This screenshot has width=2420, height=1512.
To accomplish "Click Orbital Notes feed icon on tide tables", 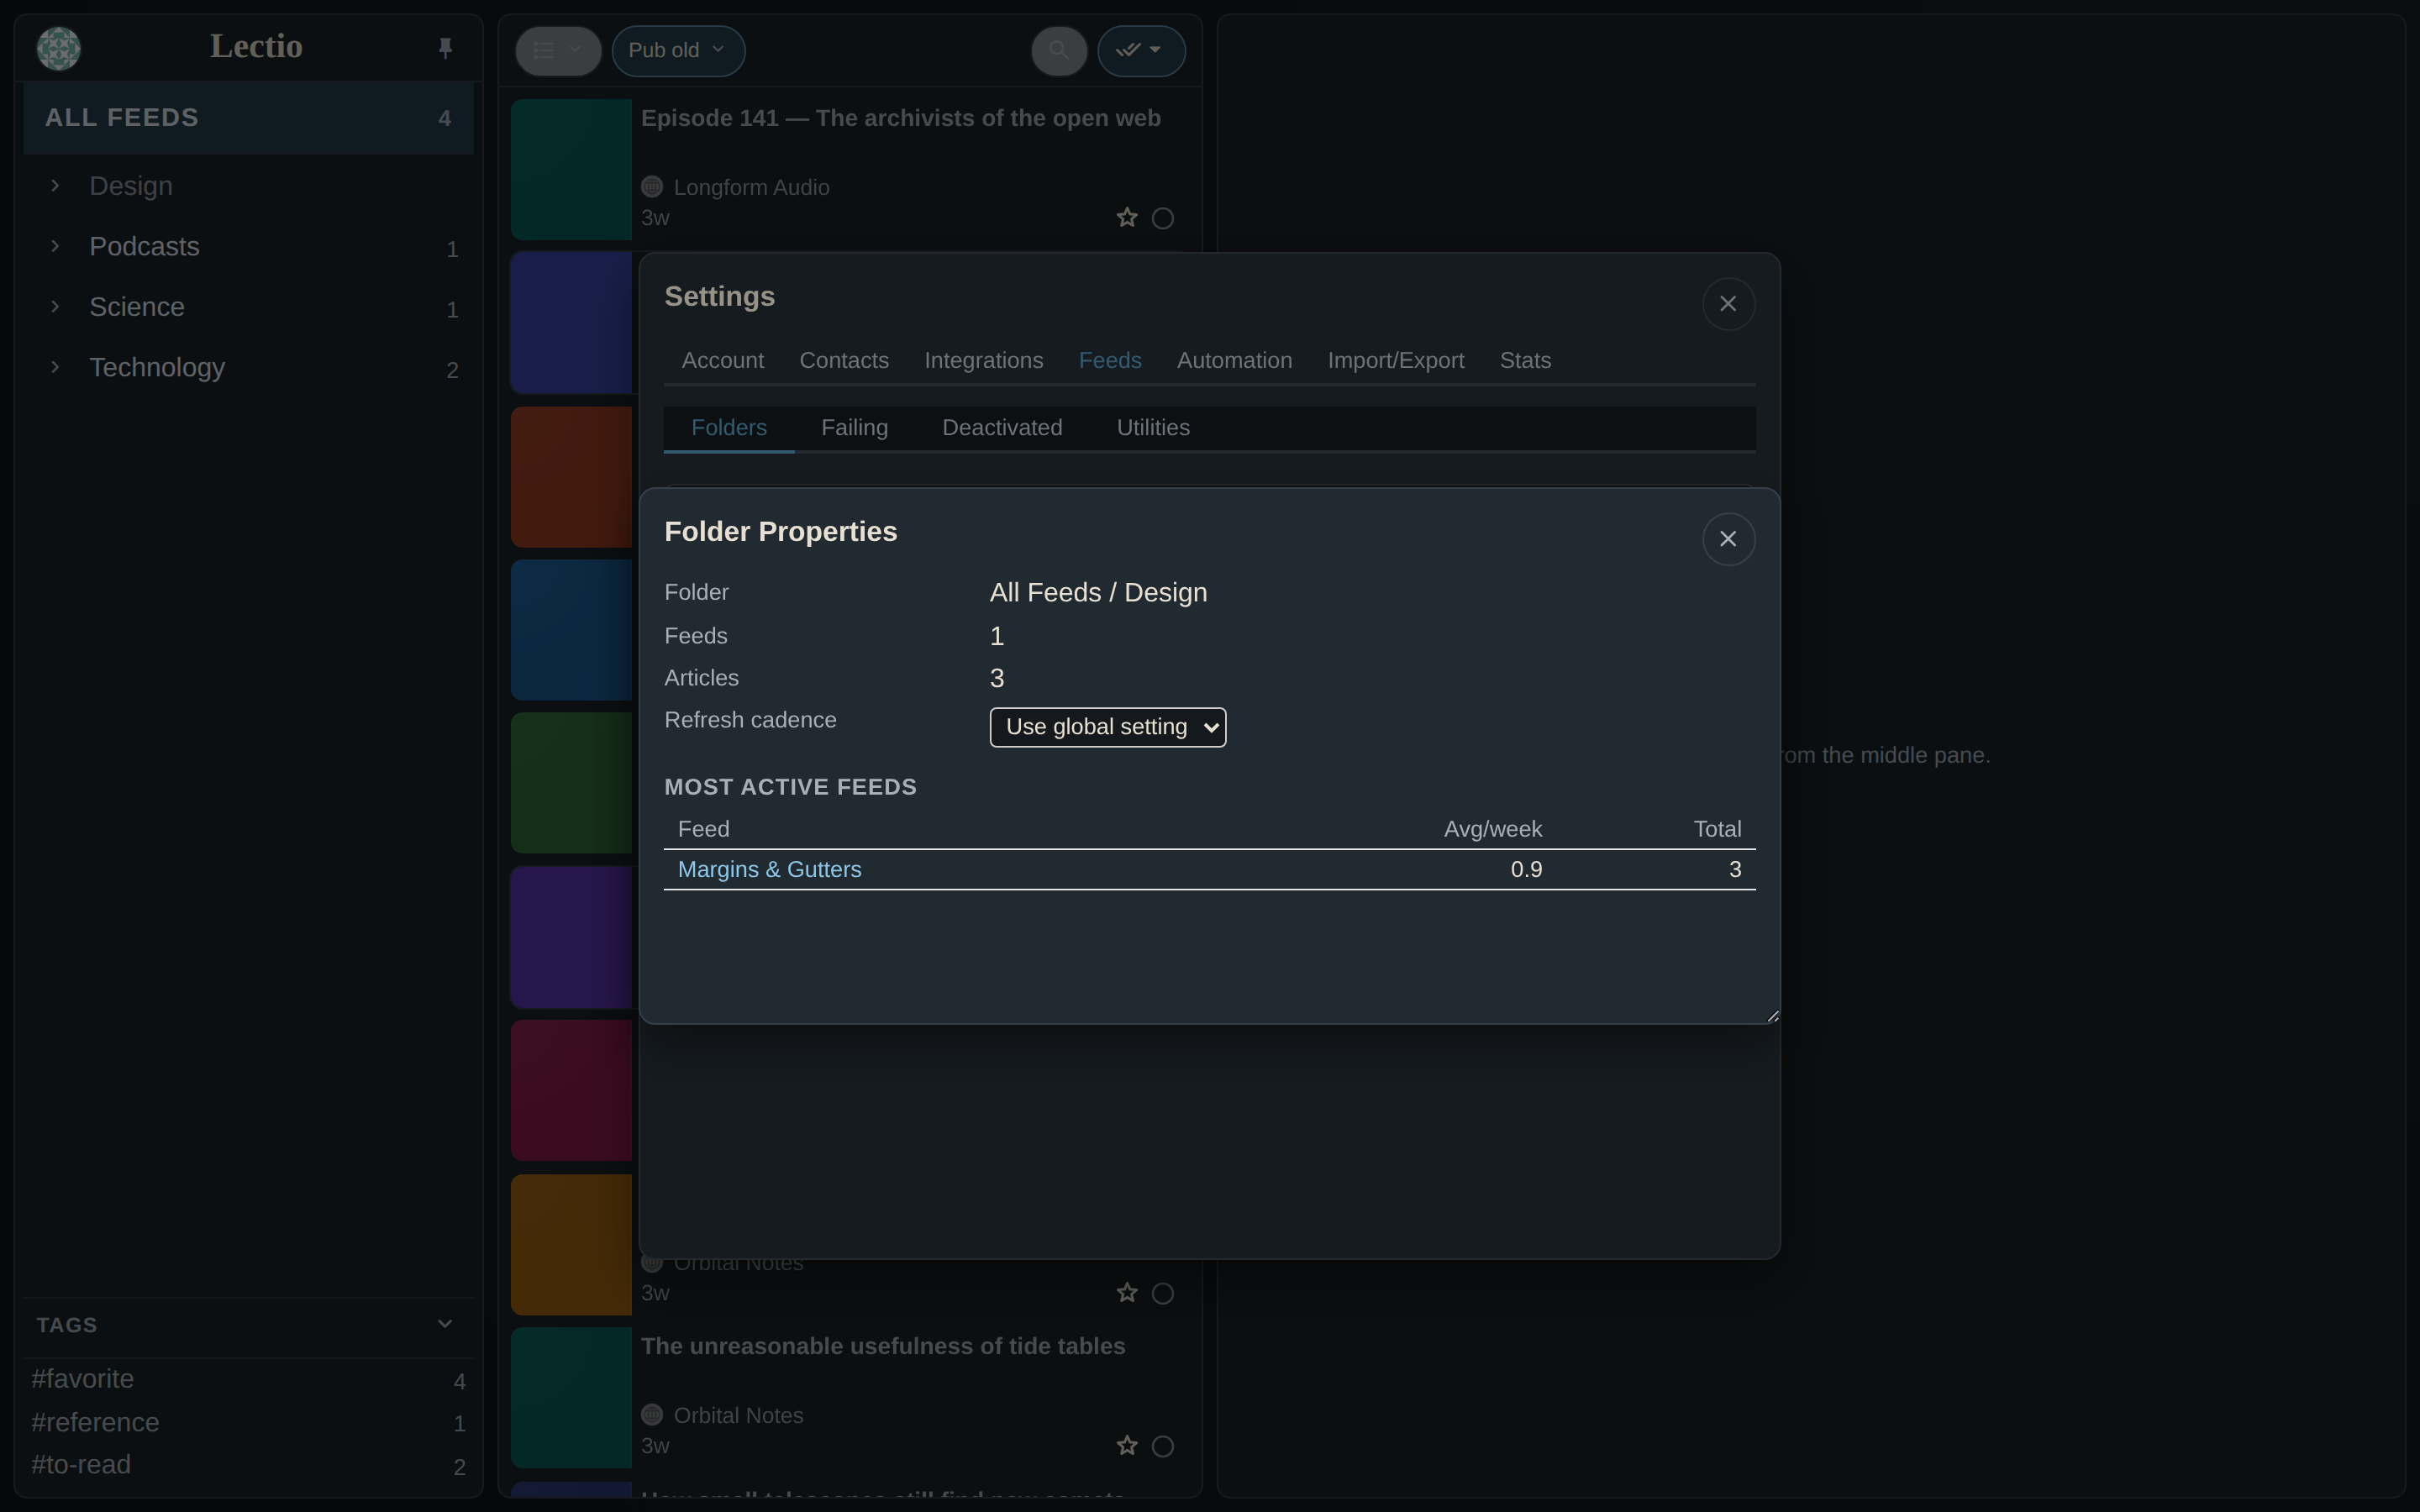I will pos(652,1415).
